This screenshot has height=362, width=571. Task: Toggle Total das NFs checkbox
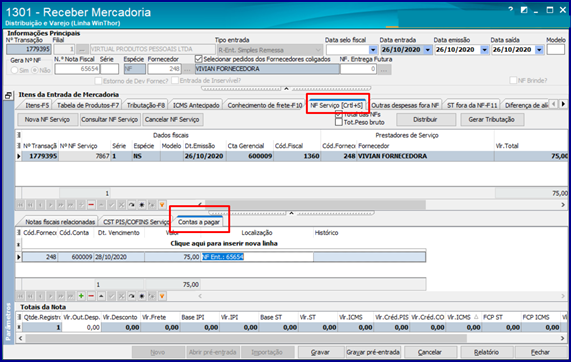[339, 114]
